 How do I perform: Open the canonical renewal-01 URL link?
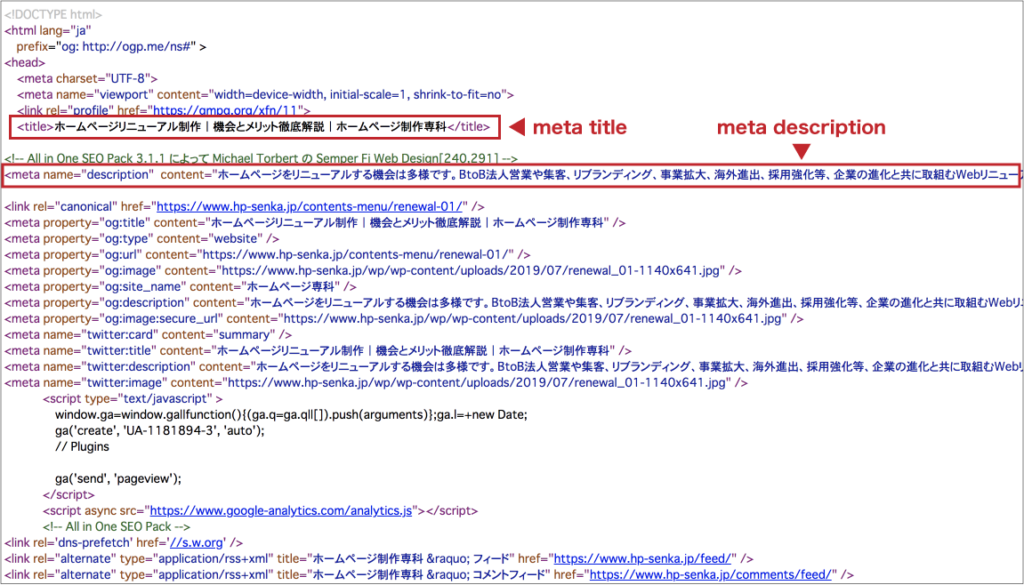tap(310, 206)
